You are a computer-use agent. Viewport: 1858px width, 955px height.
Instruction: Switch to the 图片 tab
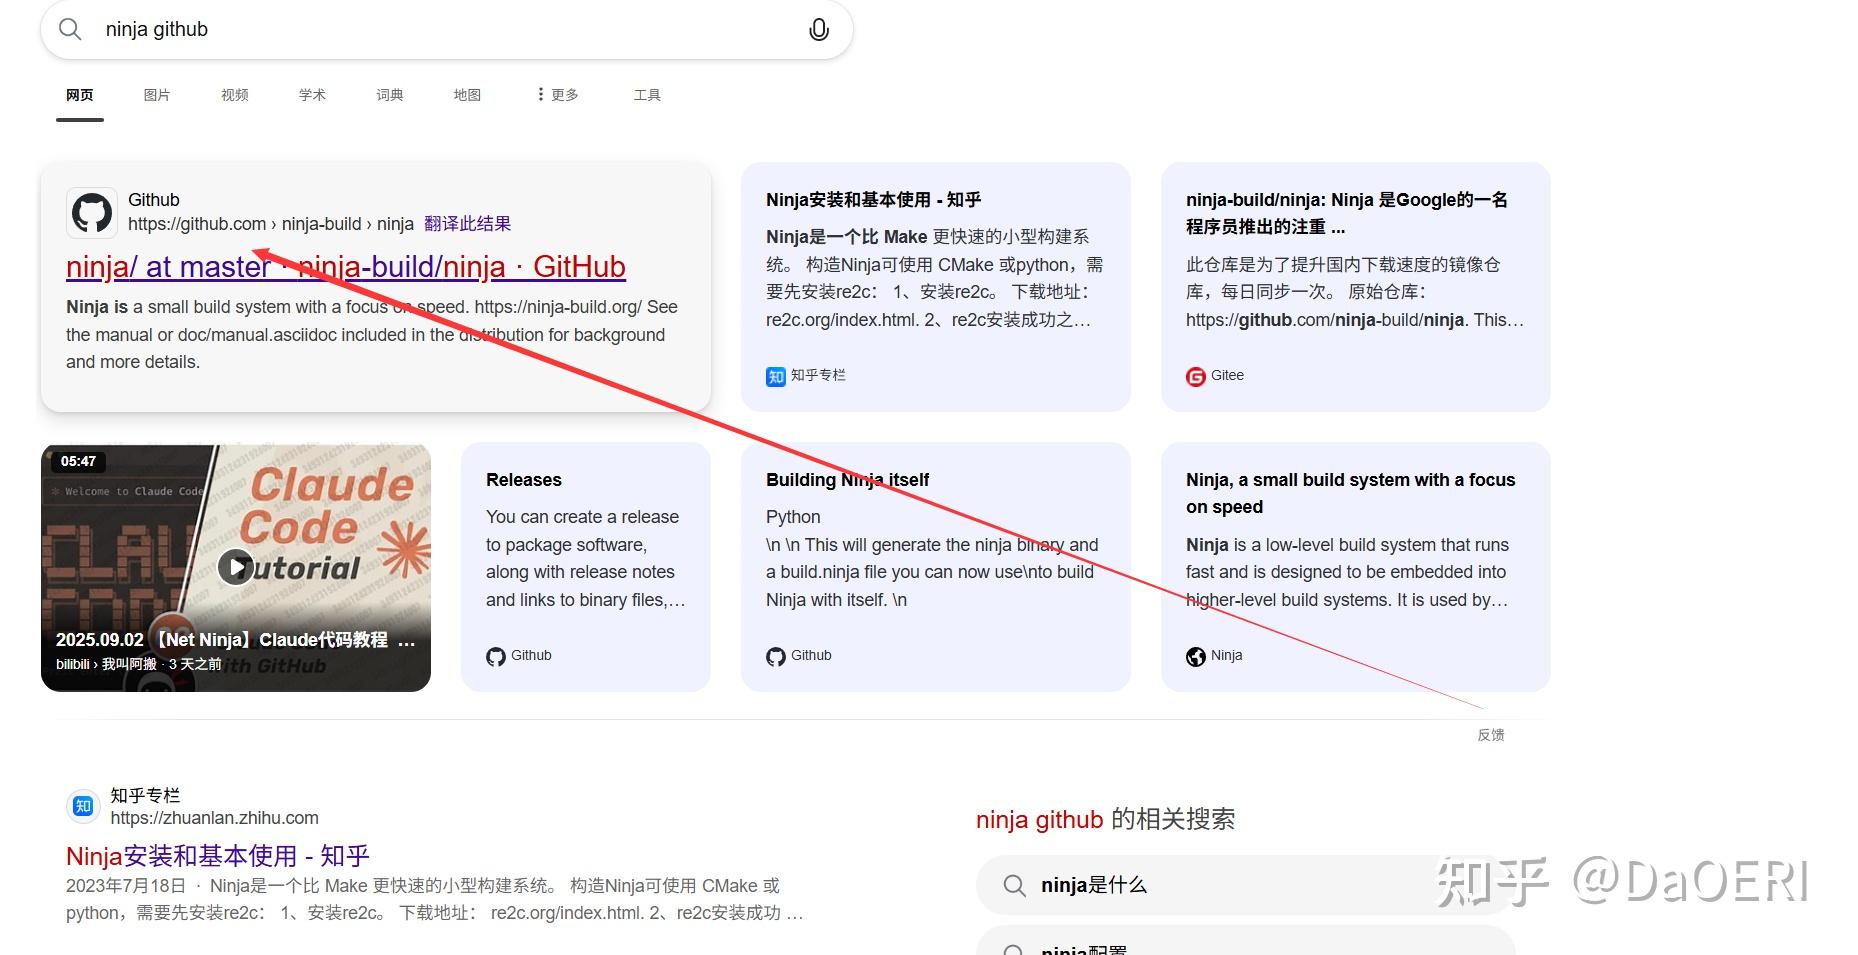click(157, 94)
